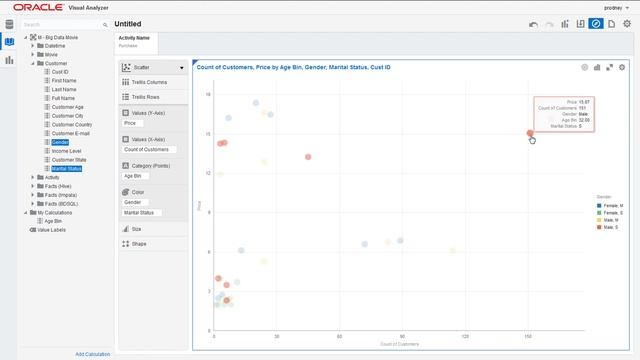Select the Marital Status color chip

tap(142, 213)
